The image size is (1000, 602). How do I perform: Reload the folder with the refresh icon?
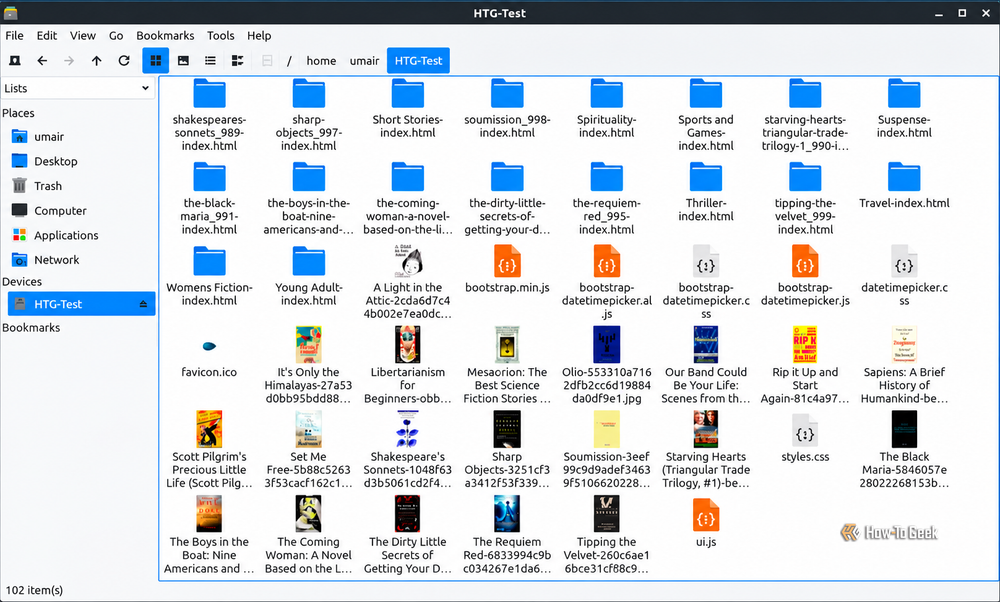coord(124,61)
